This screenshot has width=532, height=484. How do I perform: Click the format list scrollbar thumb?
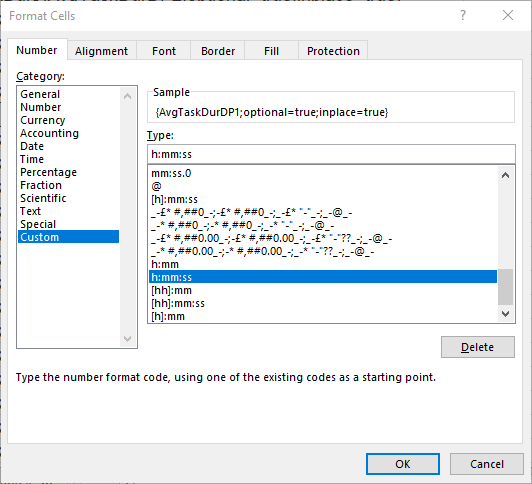(x=506, y=287)
